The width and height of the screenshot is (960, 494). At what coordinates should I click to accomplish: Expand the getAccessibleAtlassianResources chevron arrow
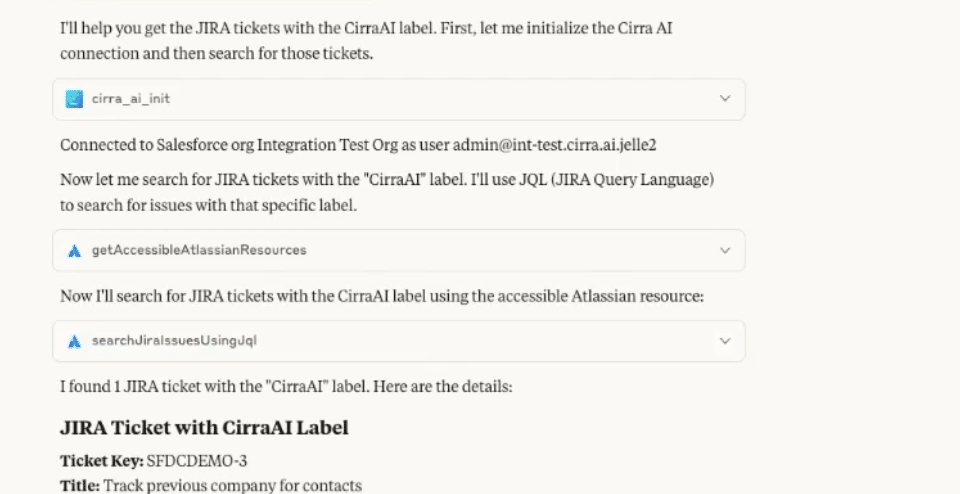coord(725,250)
